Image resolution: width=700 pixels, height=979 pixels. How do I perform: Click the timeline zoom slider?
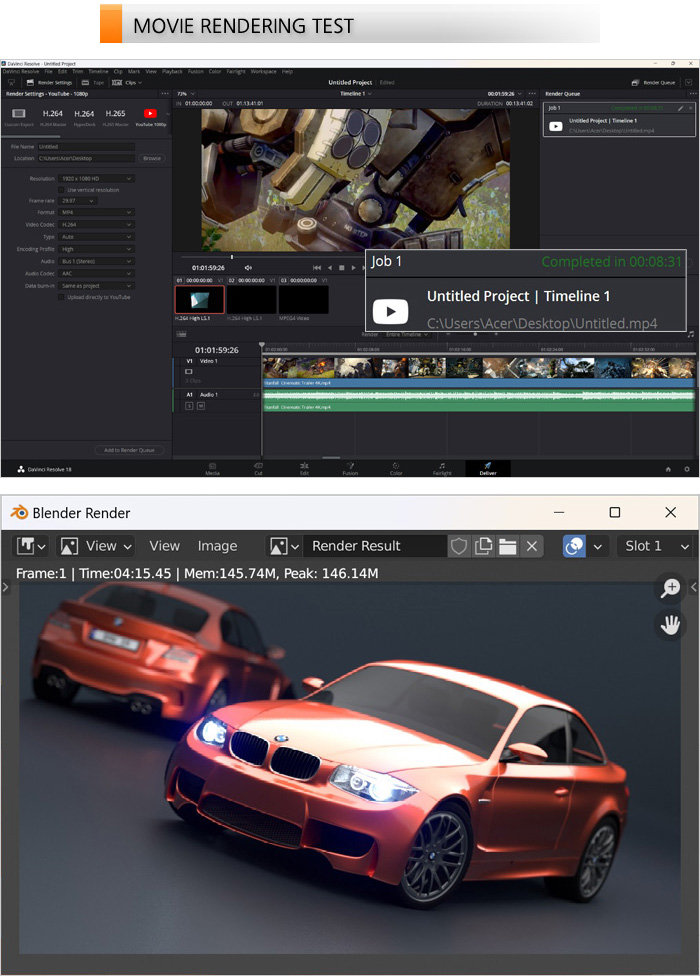(x=475, y=335)
